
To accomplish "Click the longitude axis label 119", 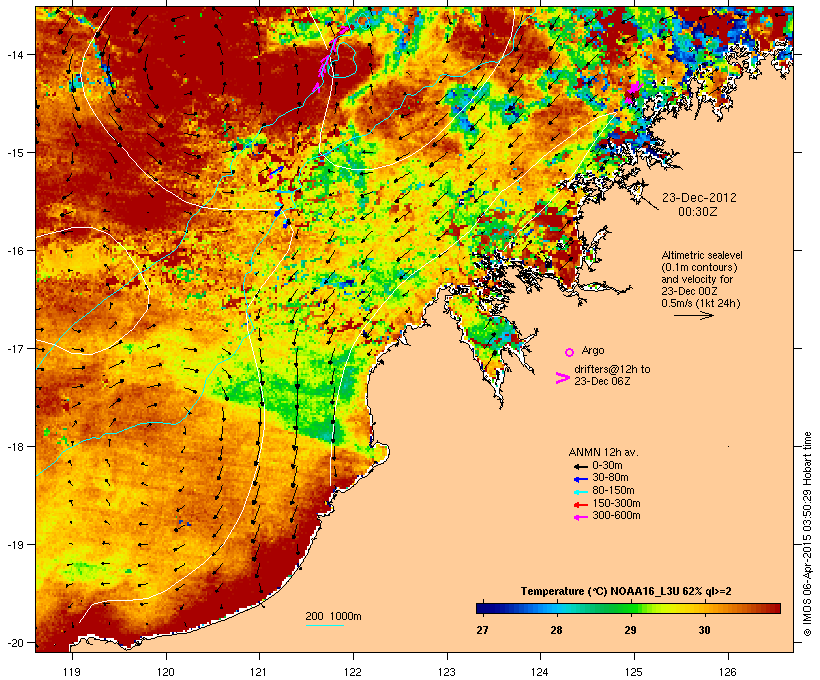I will pos(72,672).
